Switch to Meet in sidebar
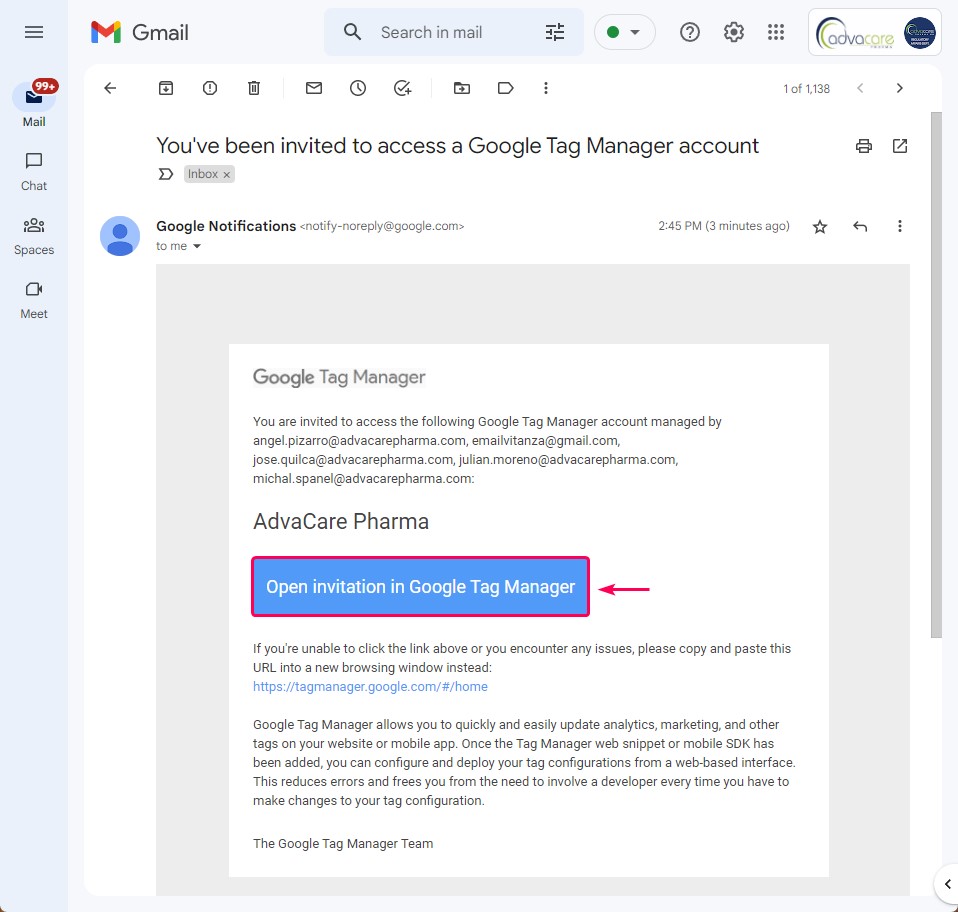The width and height of the screenshot is (958, 912). pyautogui.click(x=34, y=301)
